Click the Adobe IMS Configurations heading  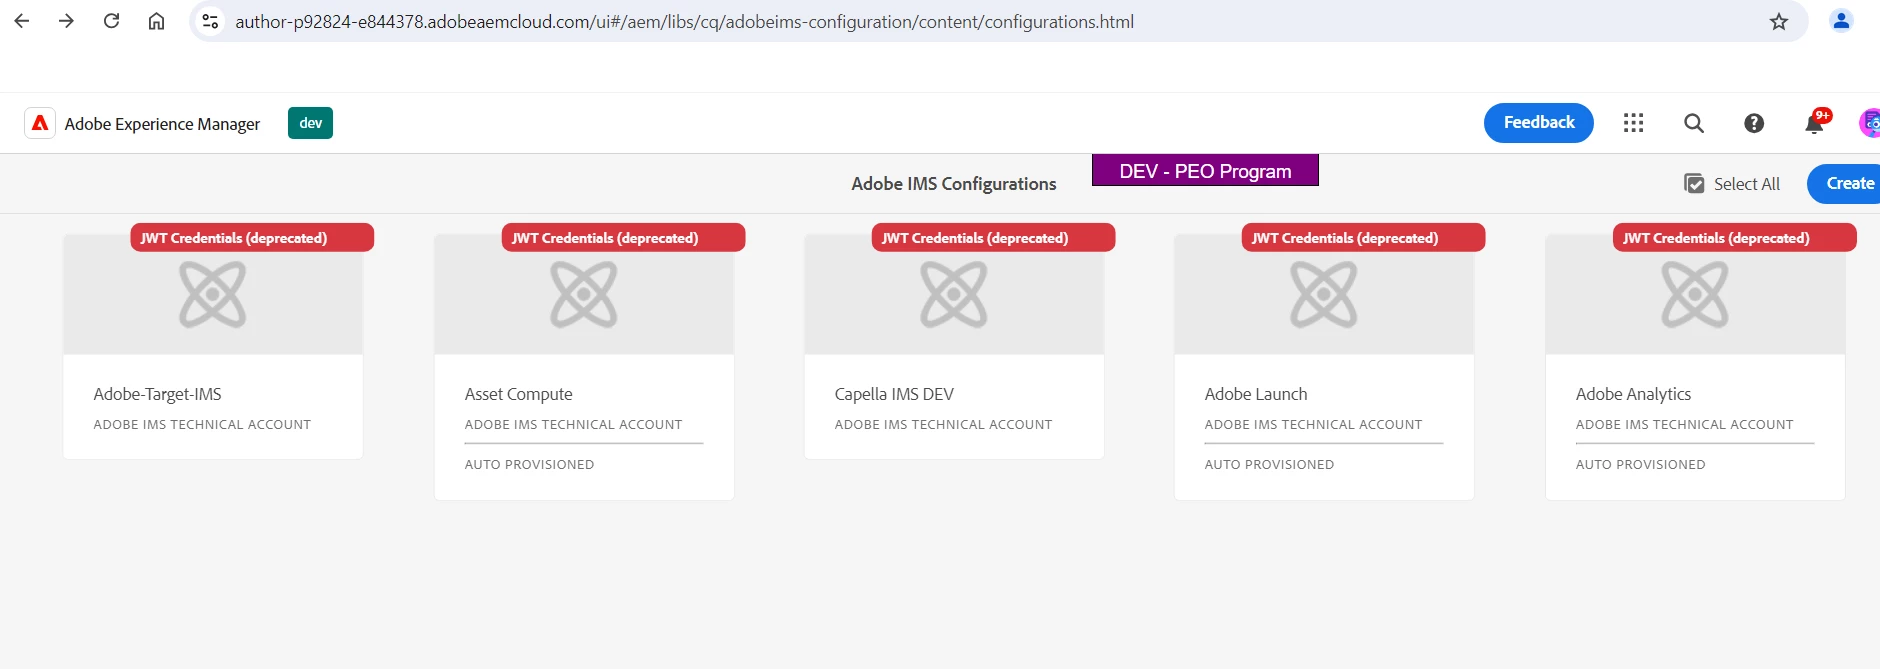tap(954, 184)
